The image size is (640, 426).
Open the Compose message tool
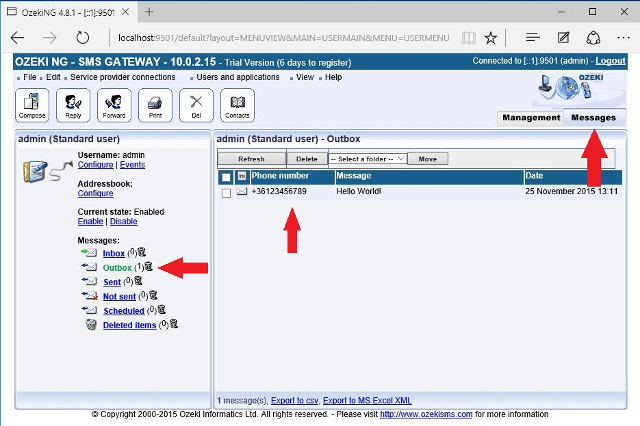tap(32, 105)
